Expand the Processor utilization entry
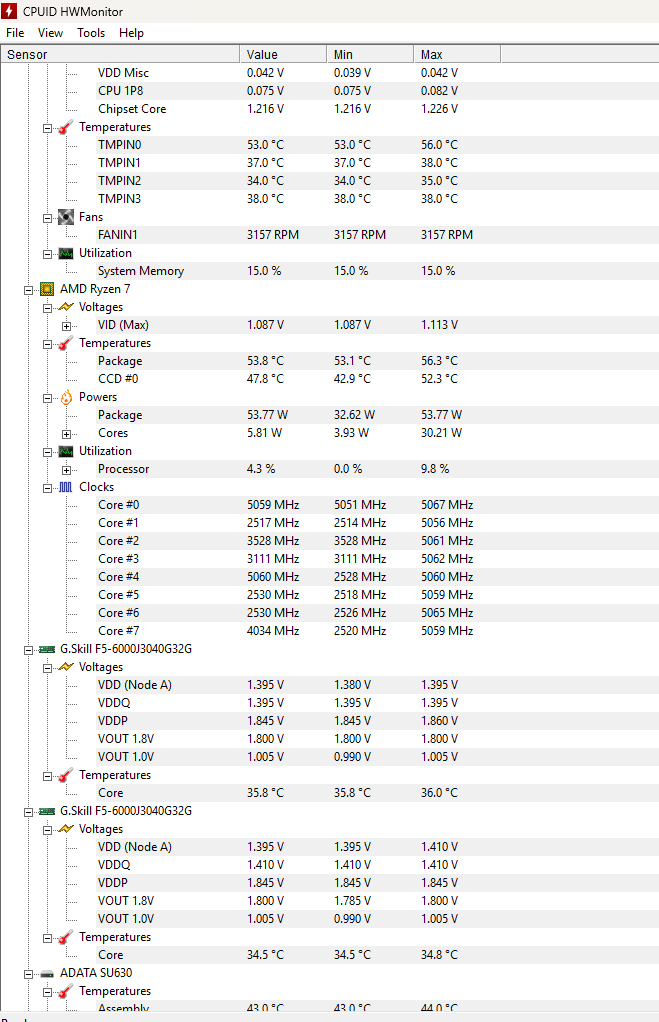Image resolution: width=659 pixels, height=1022 pixels. (x=66, y=469)
